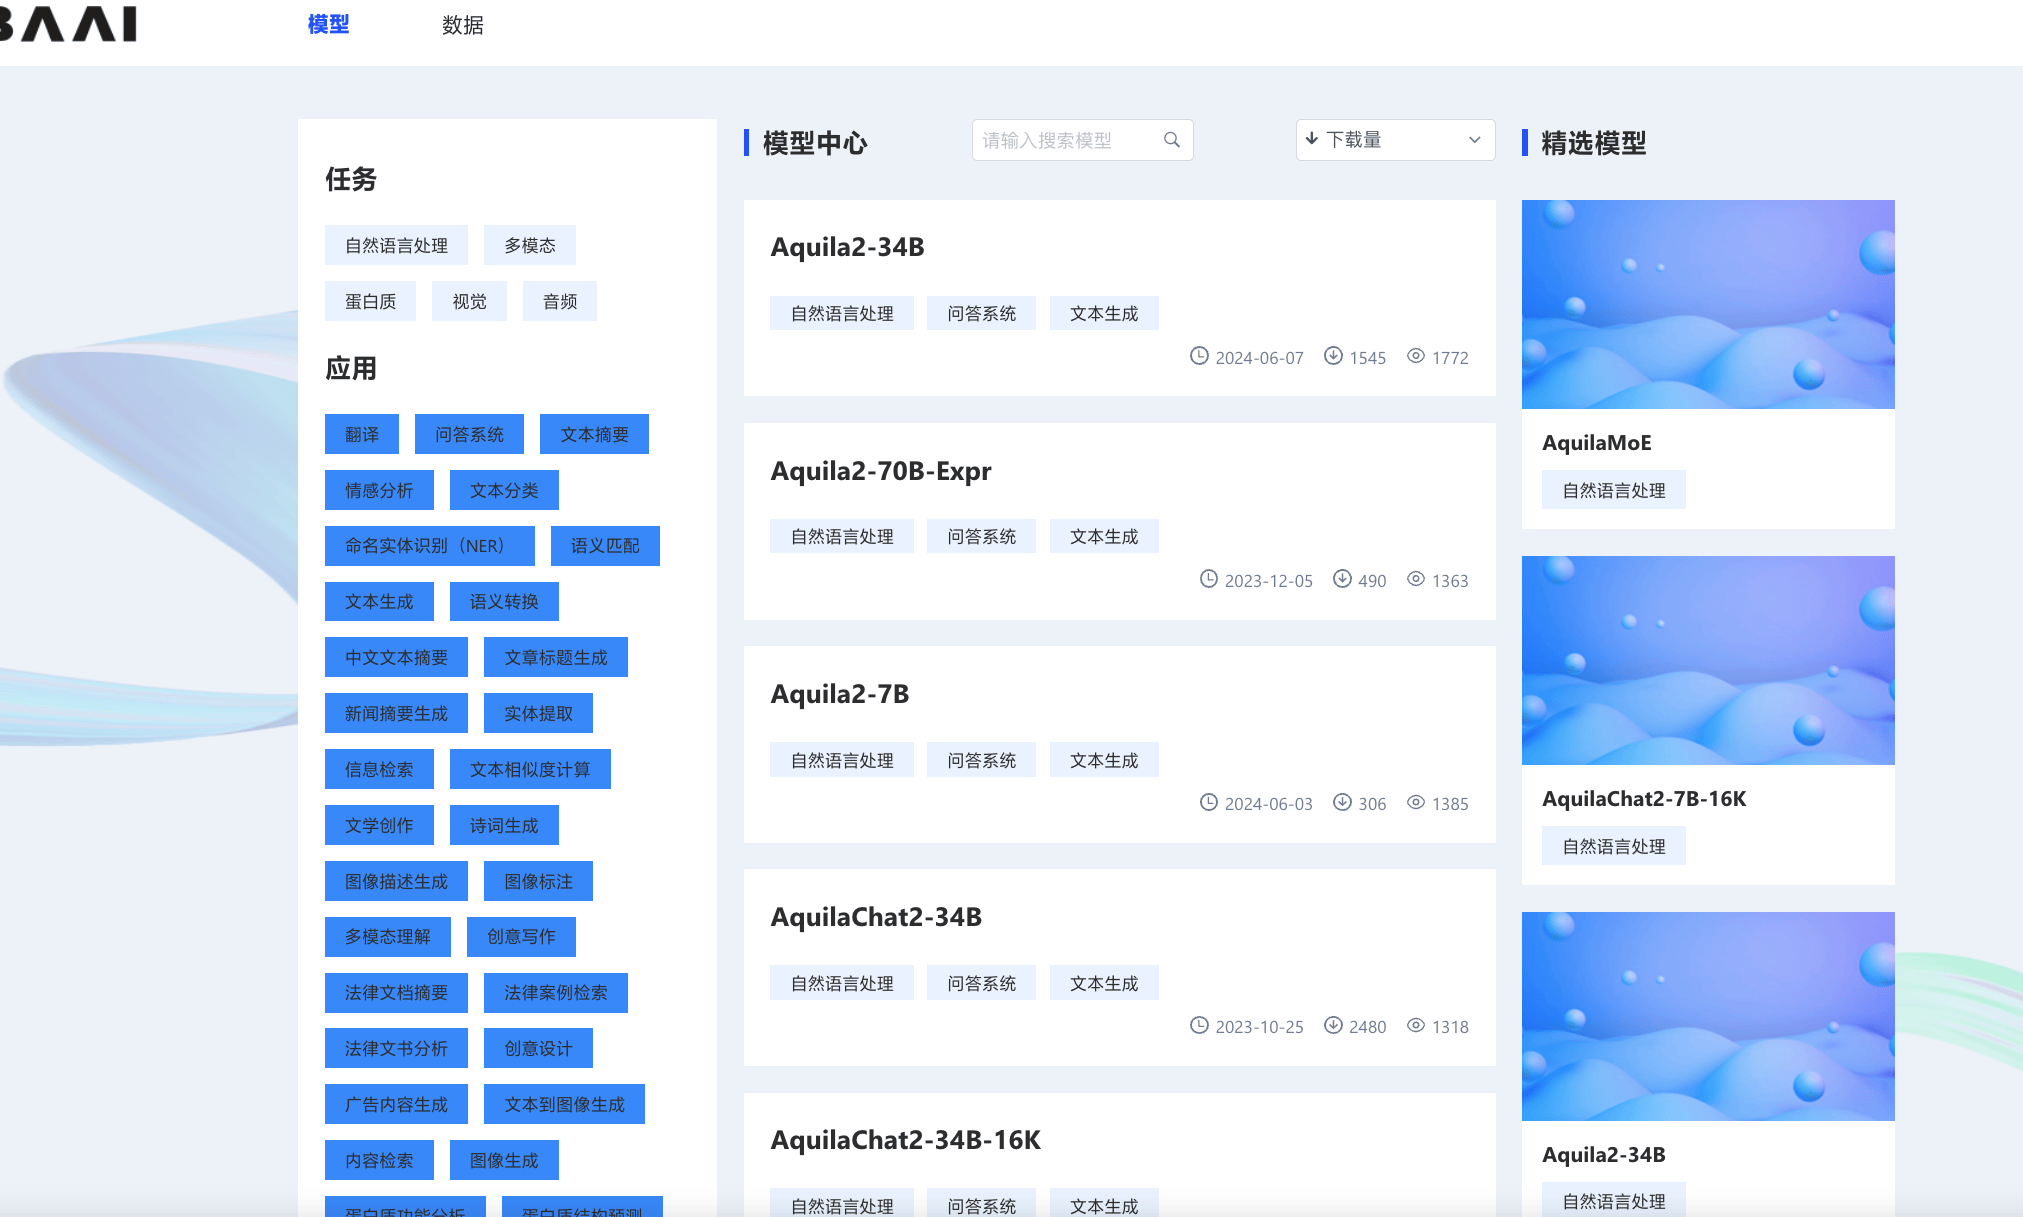Open the featured Aquila2-34B thumbnail in 精选模型
2023x1217 pixels.
pos(1708,1016)
